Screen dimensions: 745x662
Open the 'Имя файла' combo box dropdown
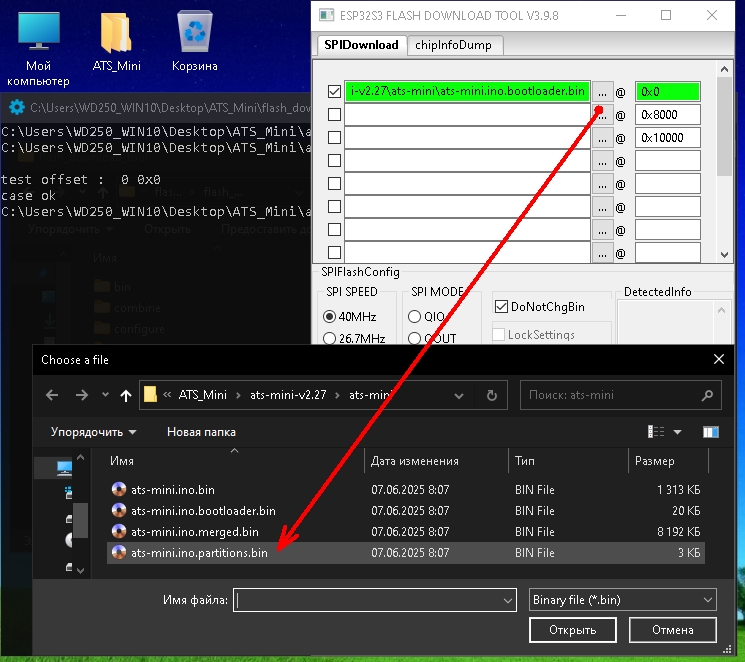tap(507, 600)
